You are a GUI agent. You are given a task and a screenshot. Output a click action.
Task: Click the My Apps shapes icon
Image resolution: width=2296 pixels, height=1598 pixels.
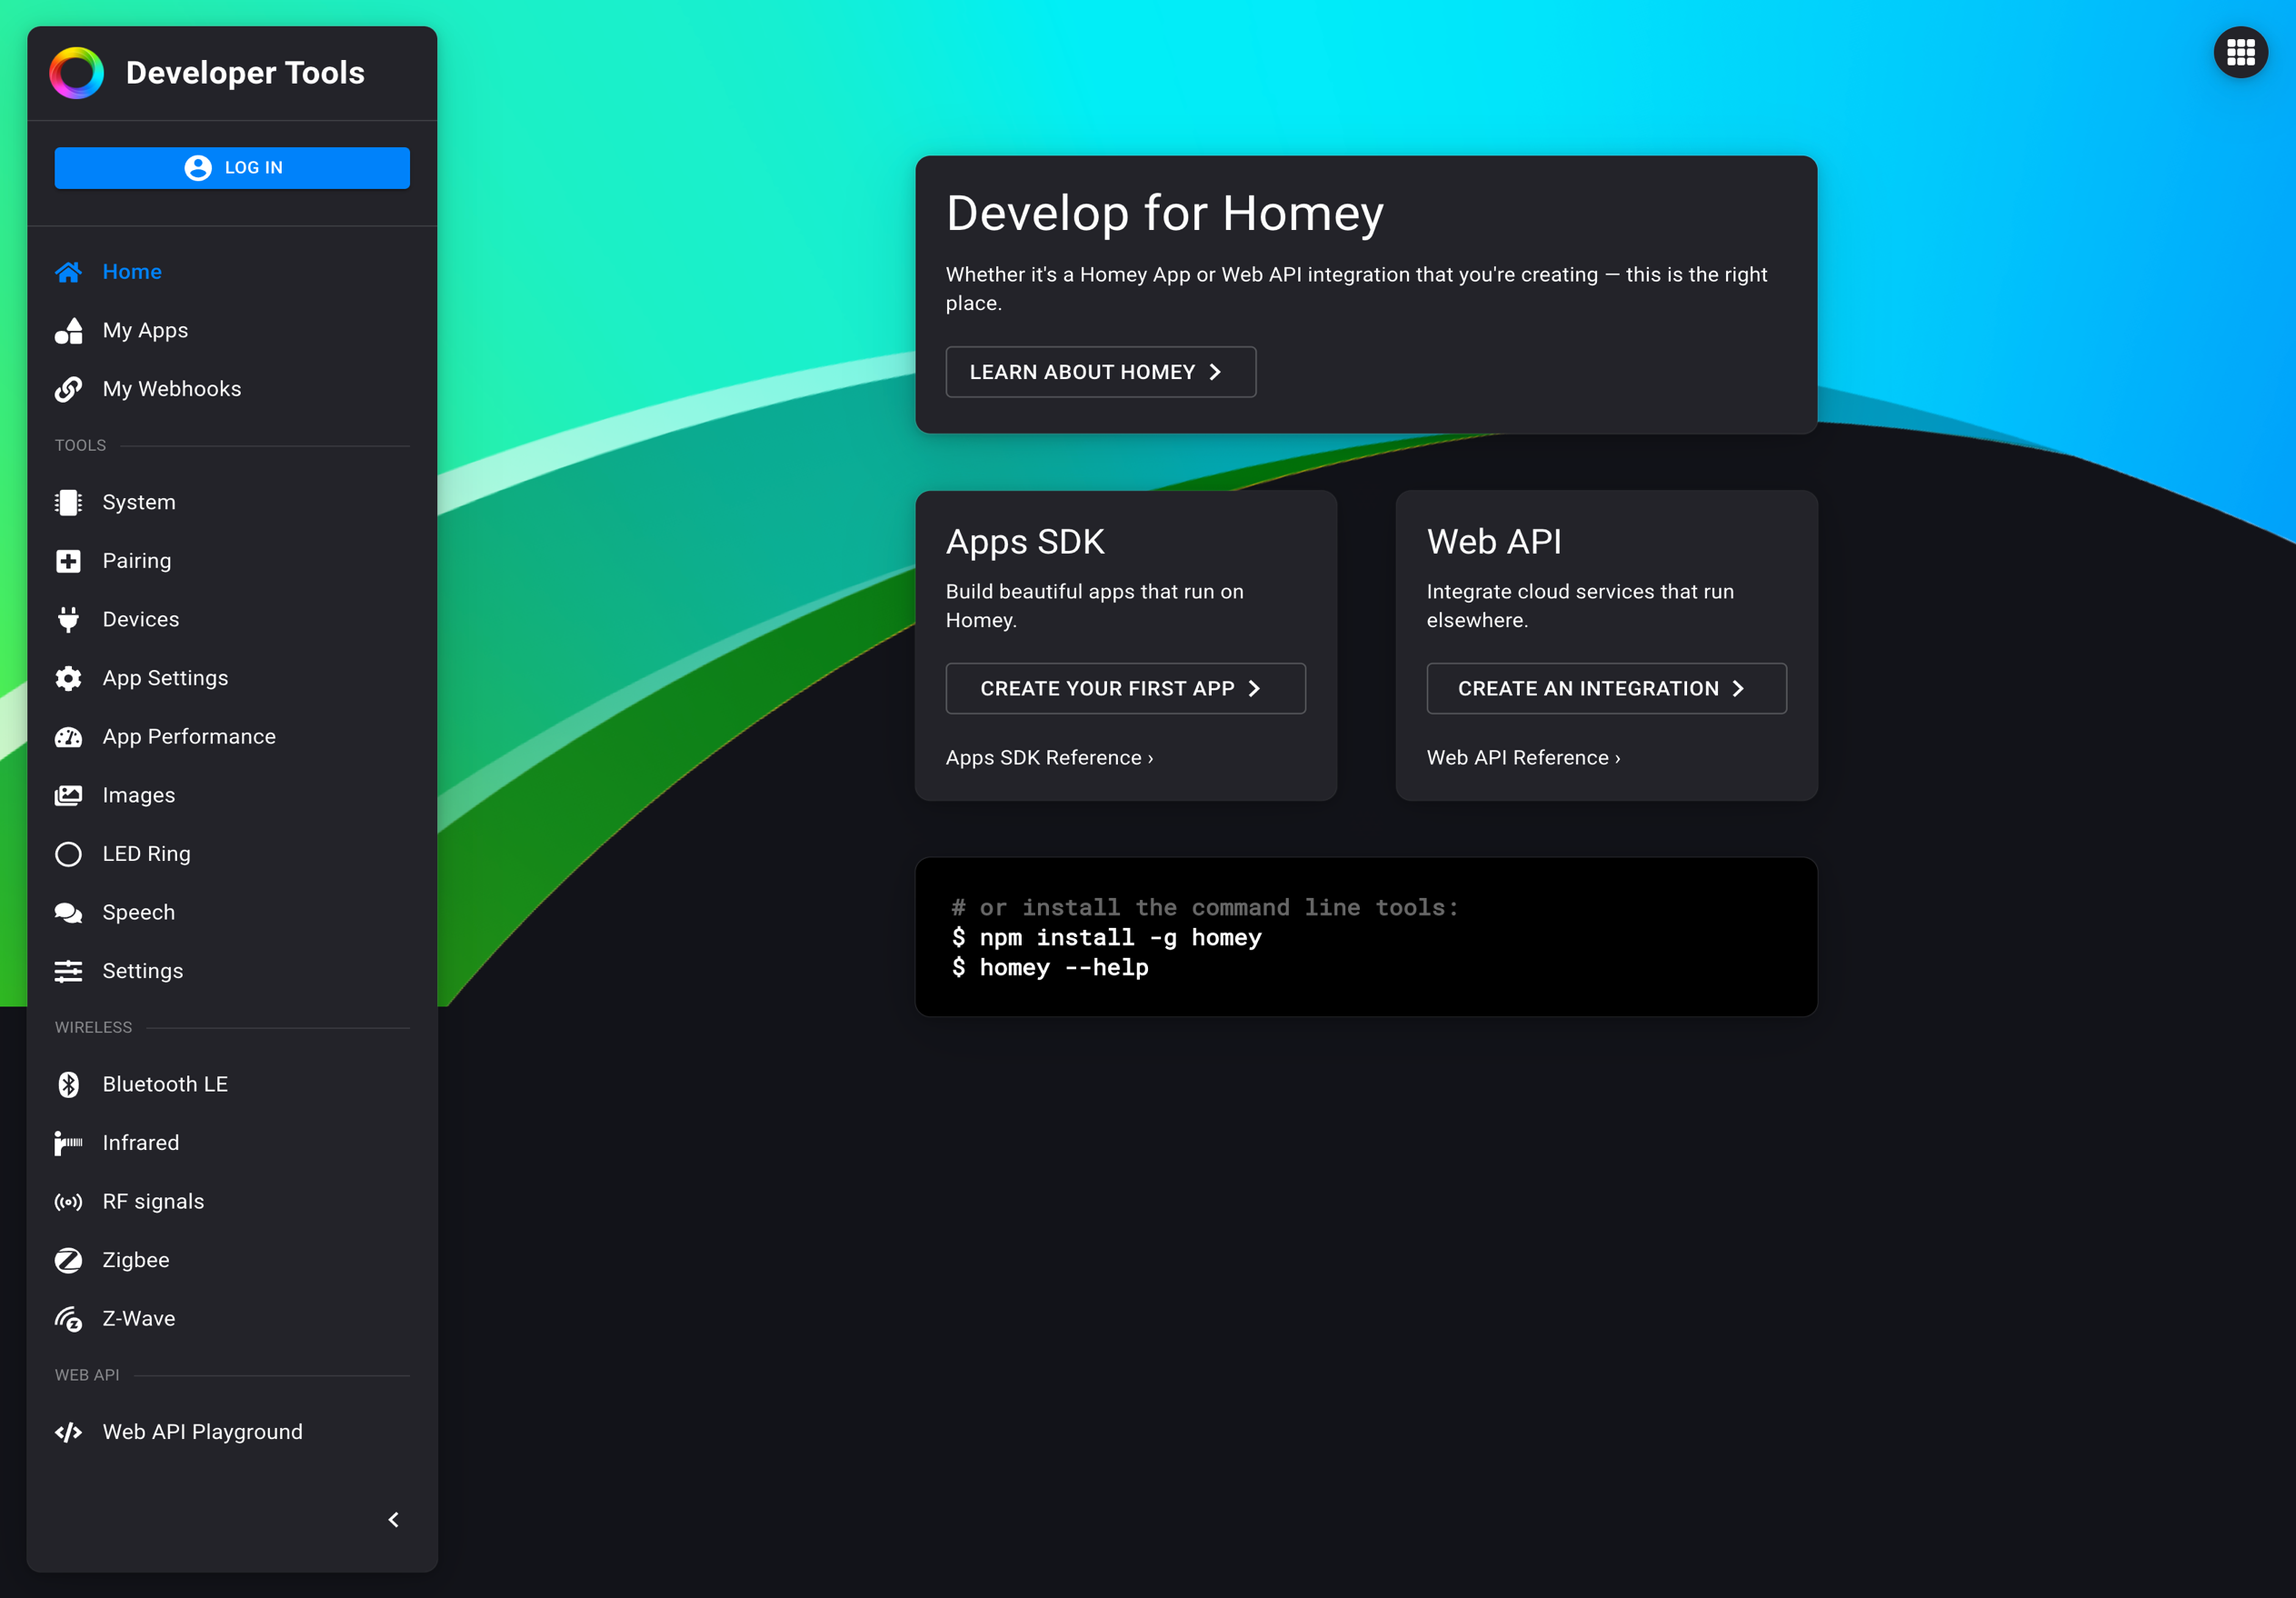coord(68,331)
